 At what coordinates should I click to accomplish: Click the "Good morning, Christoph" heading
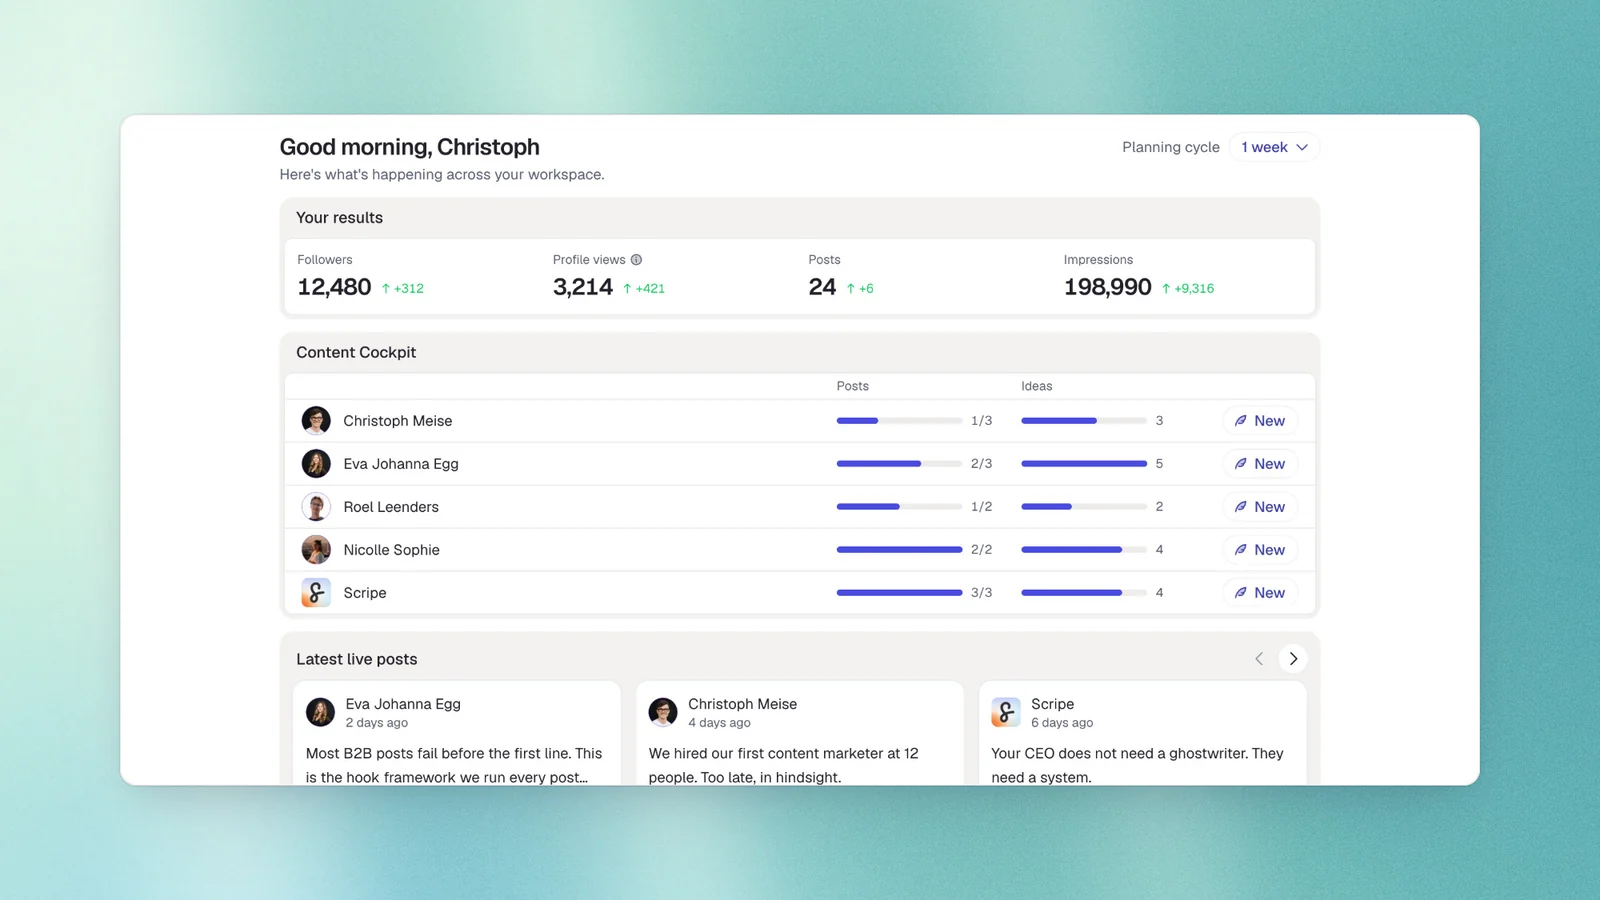coord(410,147)
